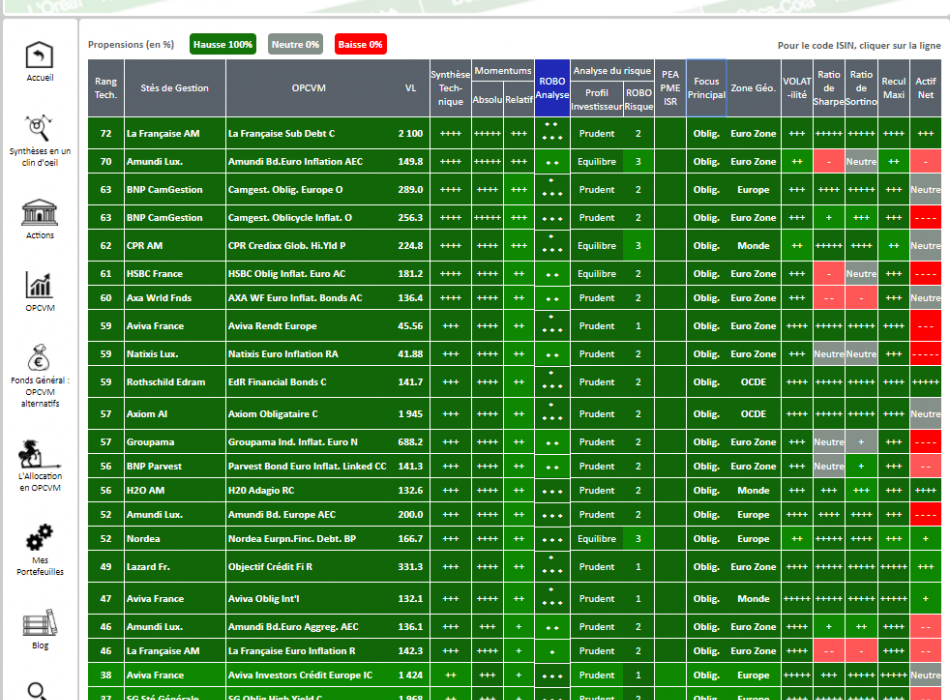
Task: Open the Actions bank building icon
Action: coord(39,213)
